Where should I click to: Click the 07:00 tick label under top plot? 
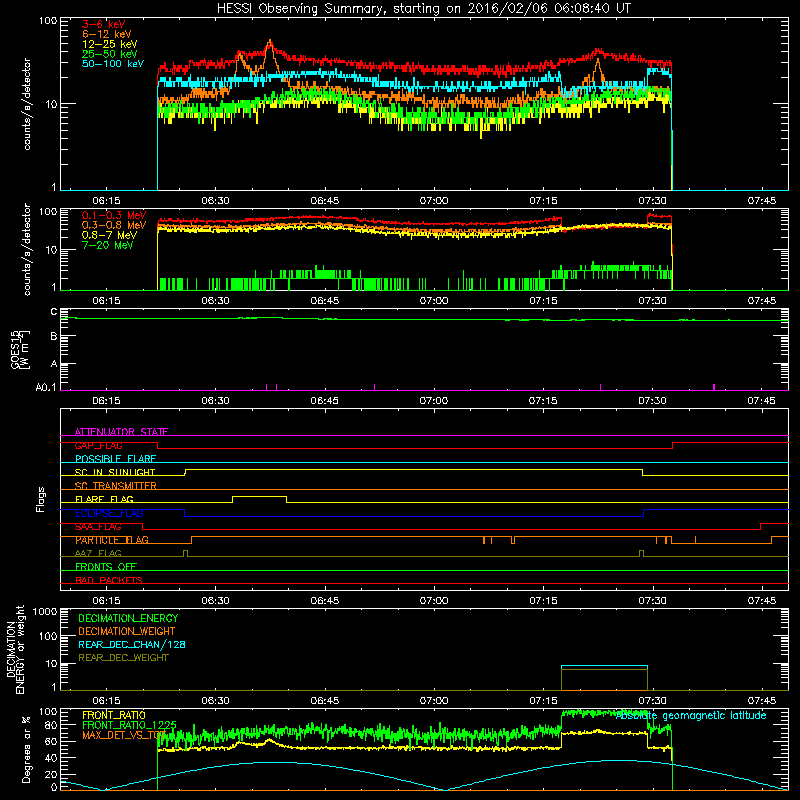pyautogui.click(x=434, y=201)
